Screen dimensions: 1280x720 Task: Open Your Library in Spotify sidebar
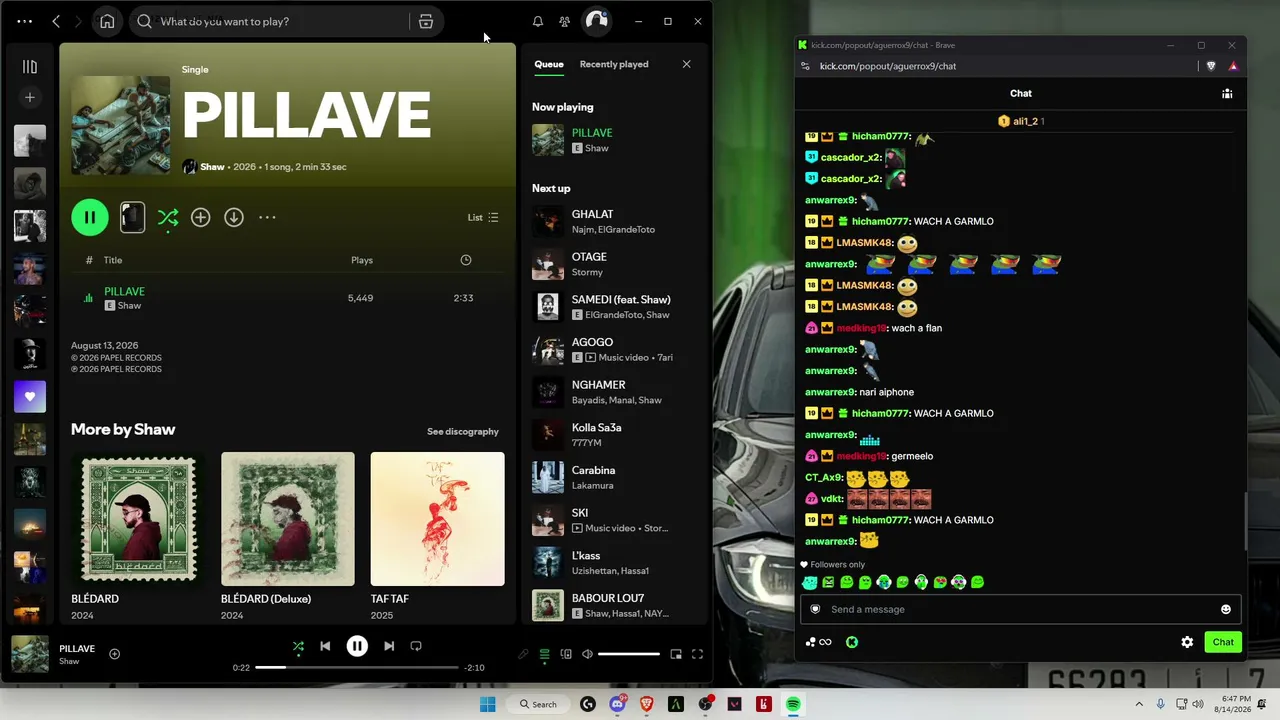coord(30,67)
